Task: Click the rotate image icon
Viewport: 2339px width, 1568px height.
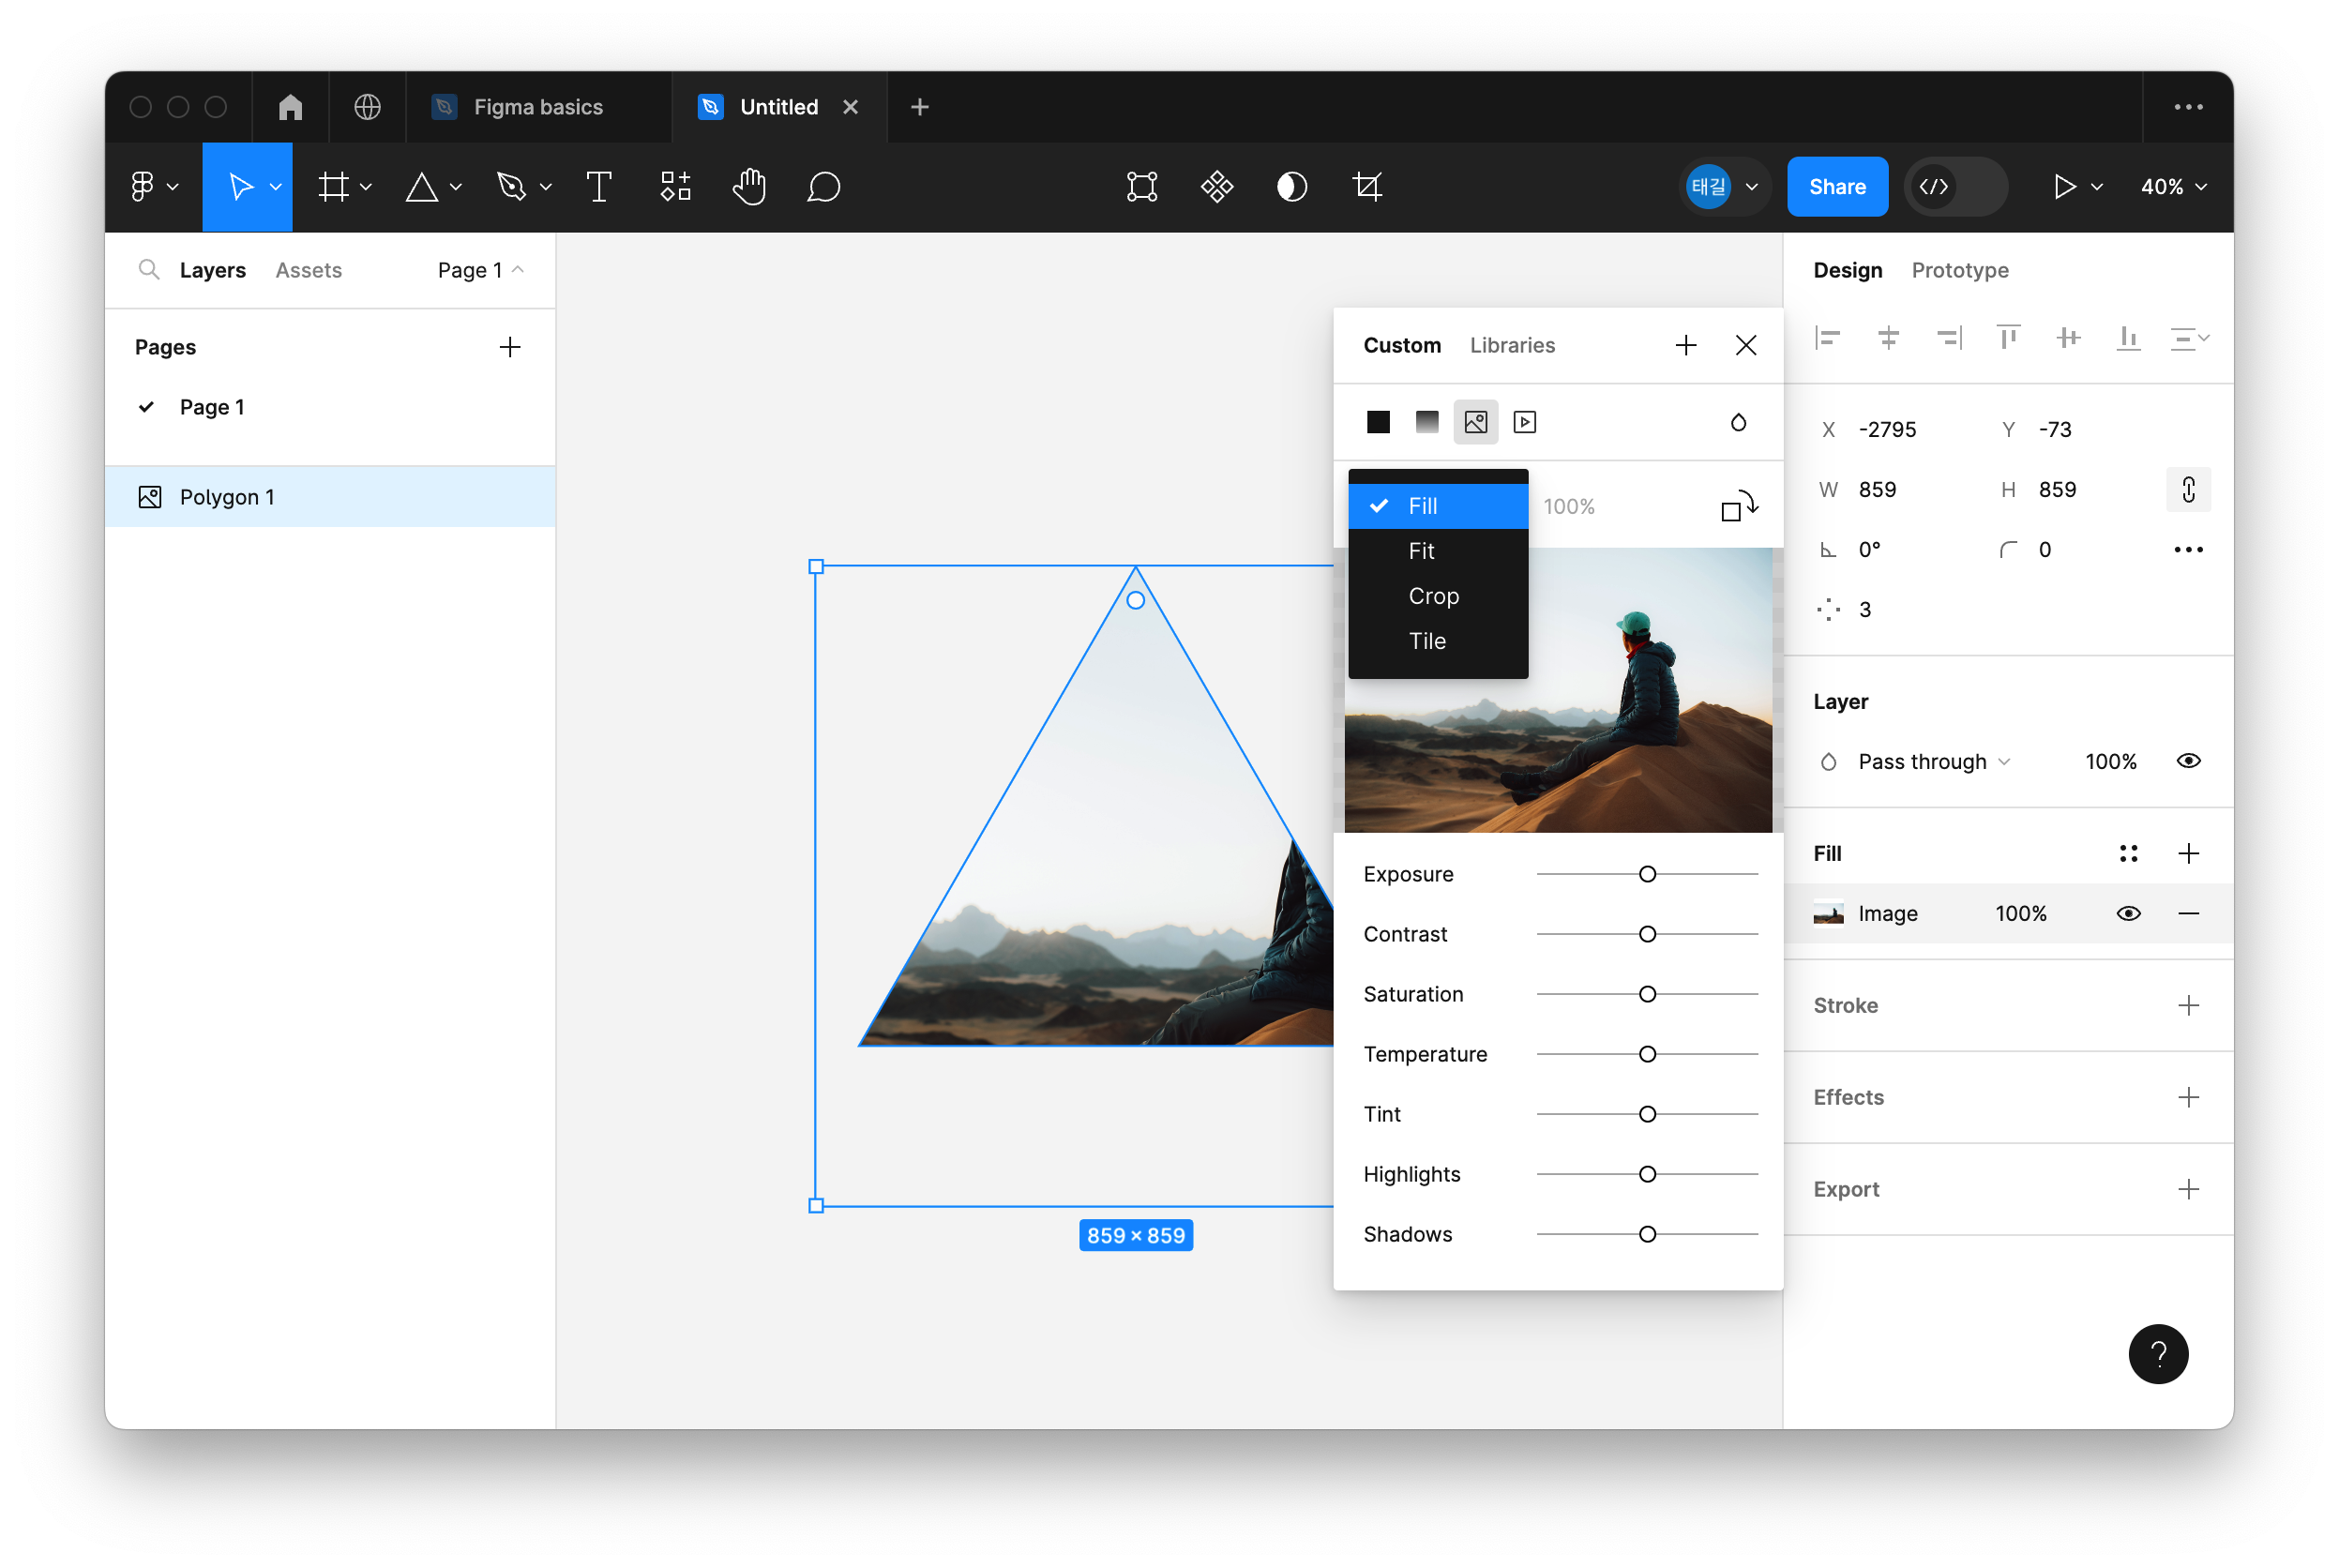Action: (x=1739, y=506)
